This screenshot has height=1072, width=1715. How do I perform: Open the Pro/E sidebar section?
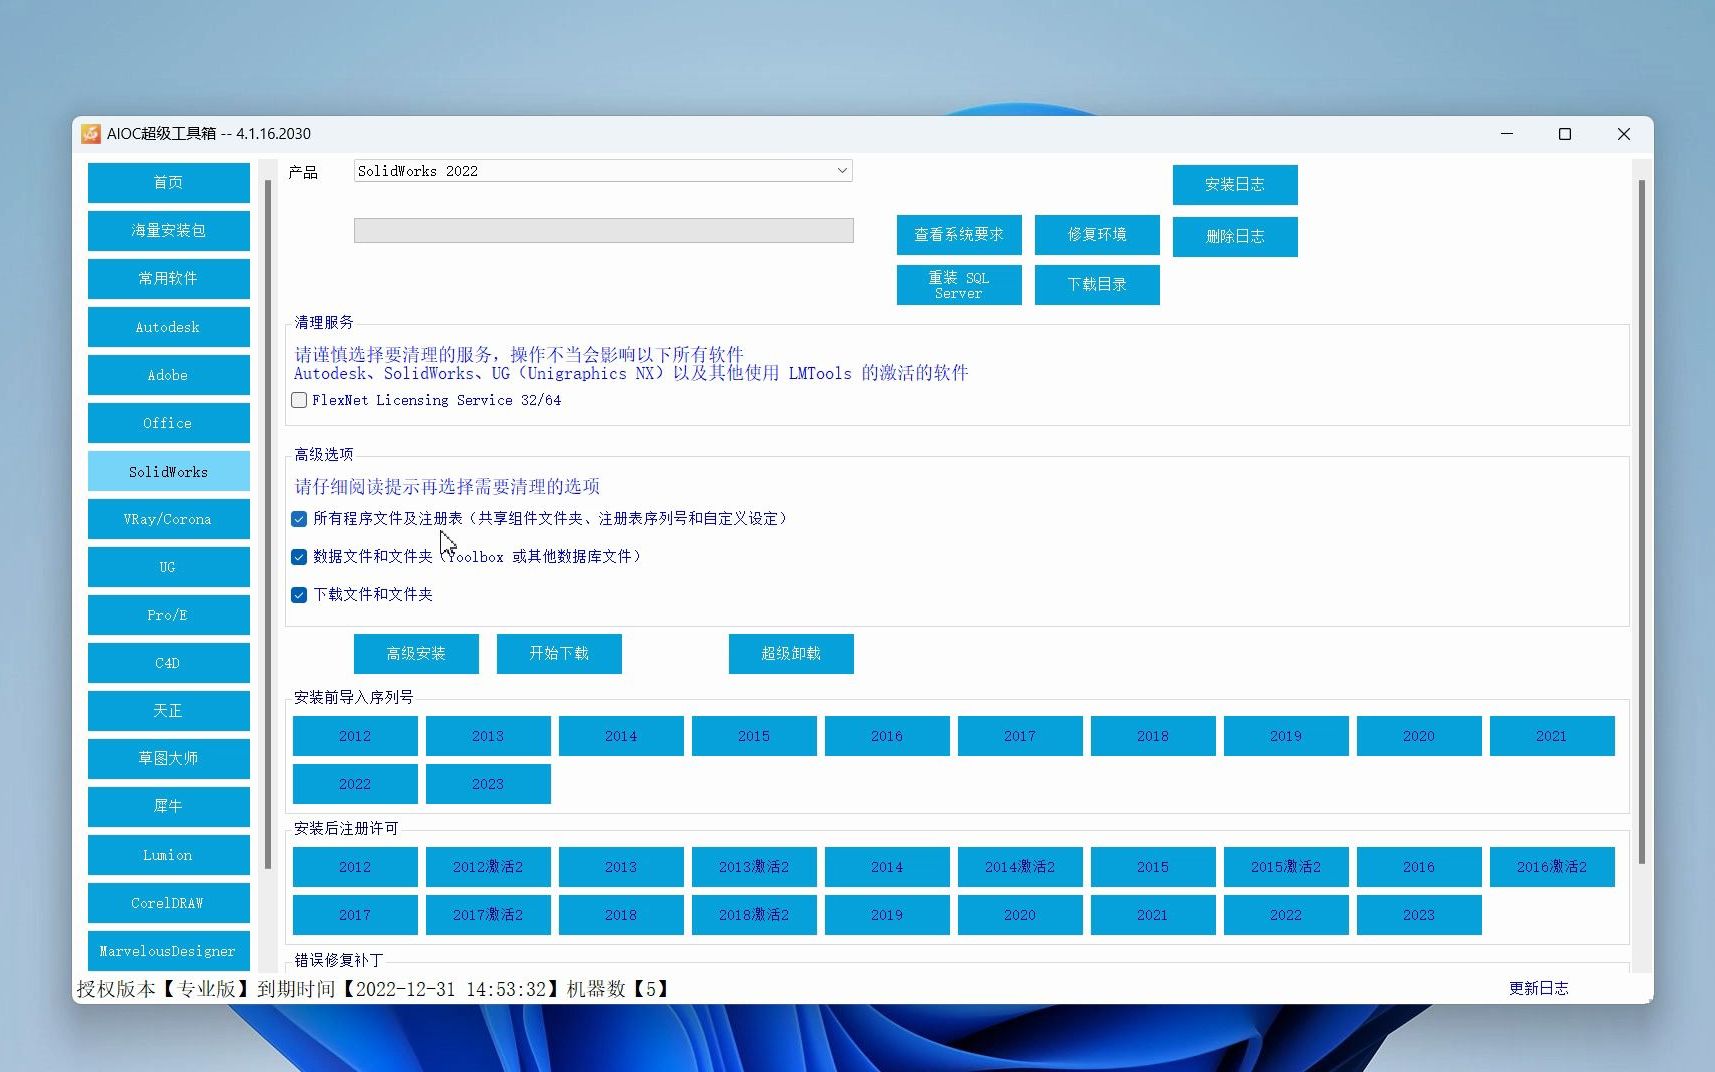click(169, 615)
